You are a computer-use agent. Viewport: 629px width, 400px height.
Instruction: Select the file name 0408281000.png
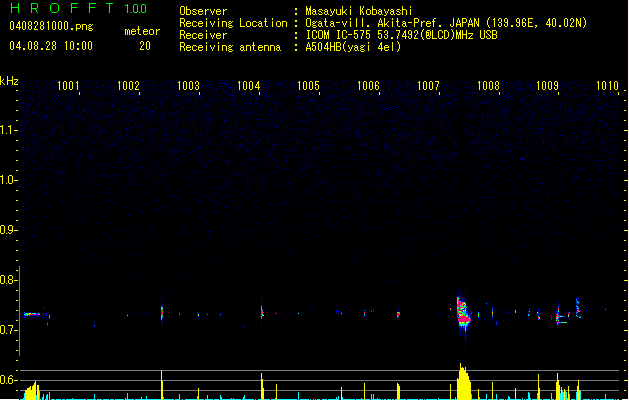[x=51, y=26]
